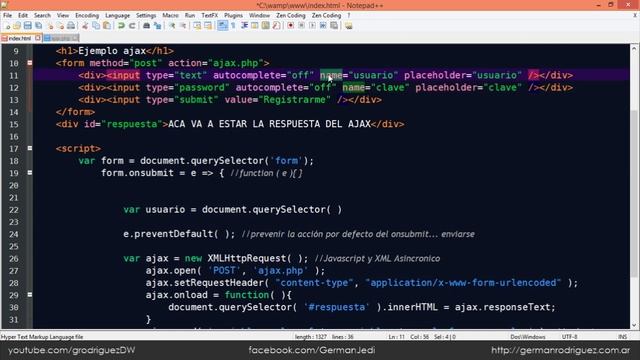Viewport: 640px width, 360px height.
Task: Click the Open file toolbar icon
Action: (17, 26)
